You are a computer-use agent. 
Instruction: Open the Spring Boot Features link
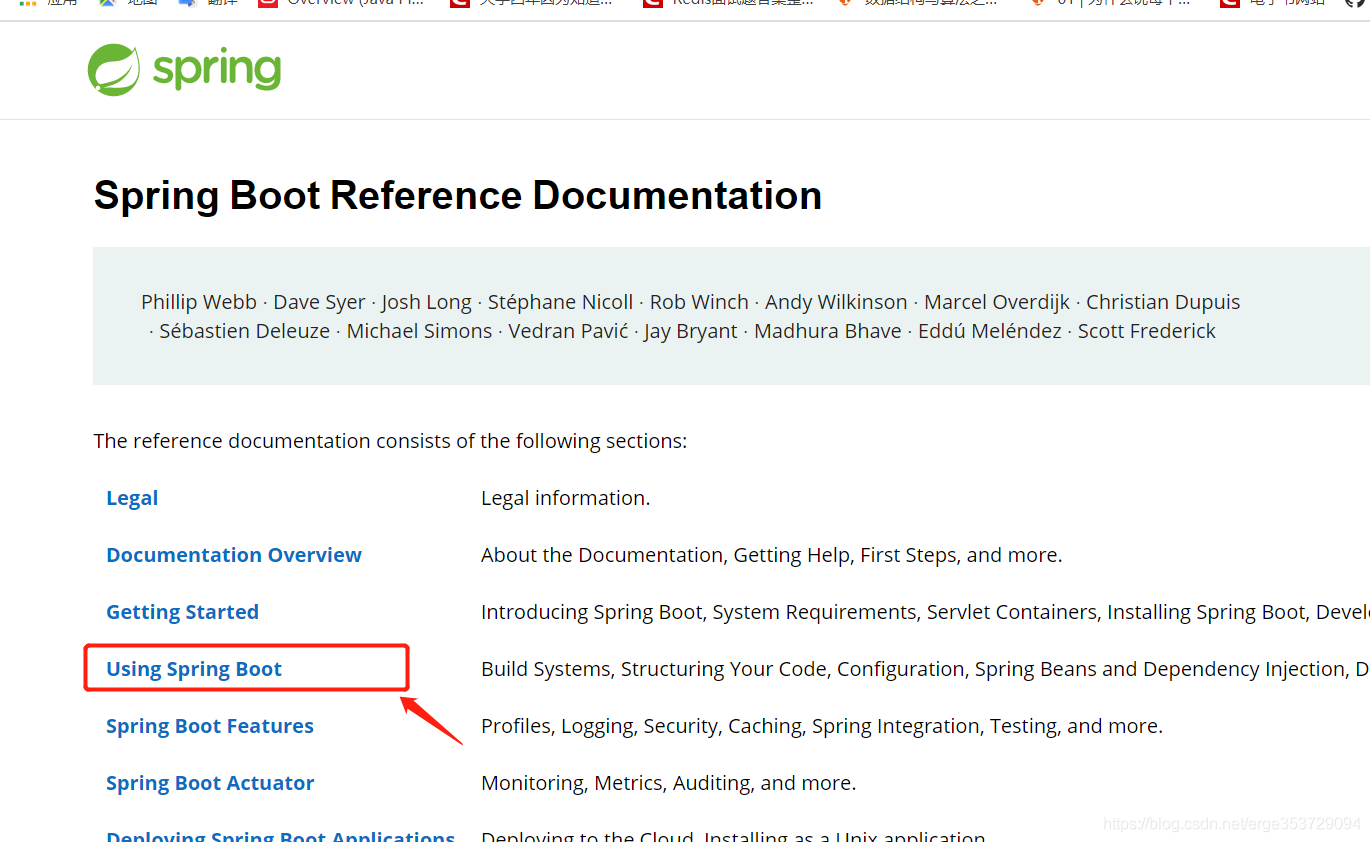coord(210,726)
